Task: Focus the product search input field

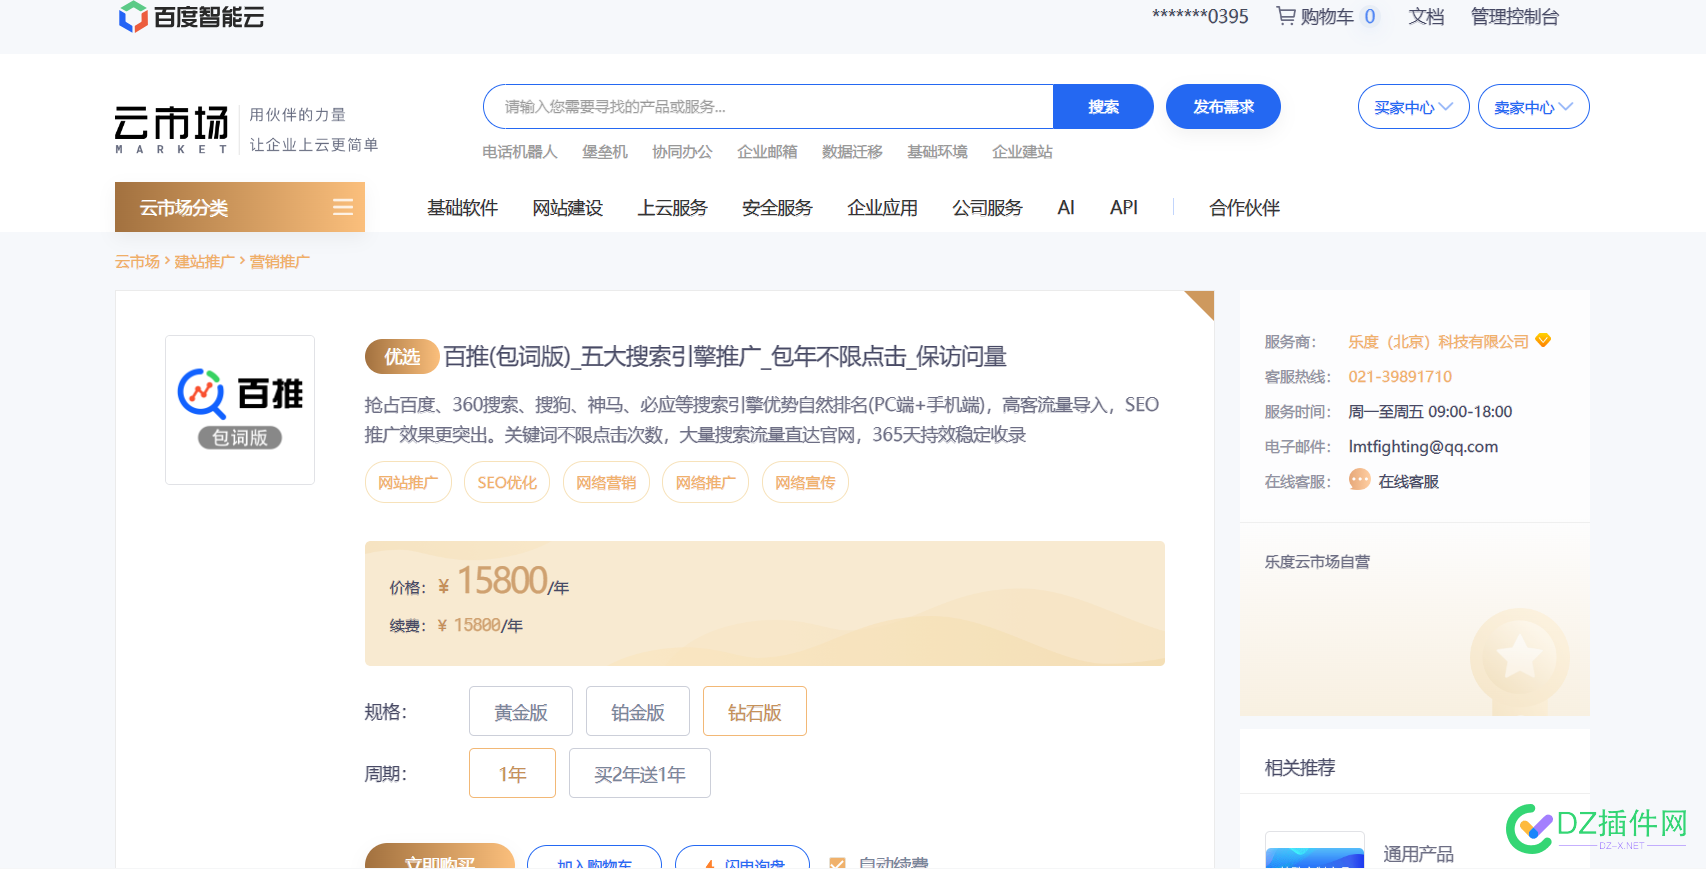Action: [768, 106]
